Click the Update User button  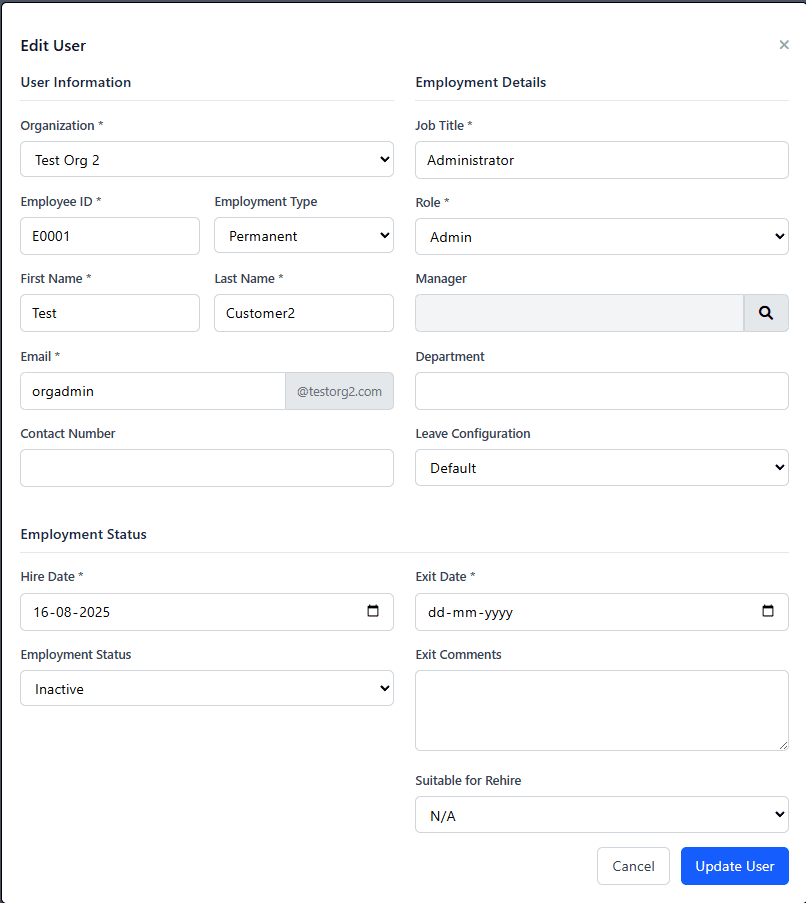734,866
